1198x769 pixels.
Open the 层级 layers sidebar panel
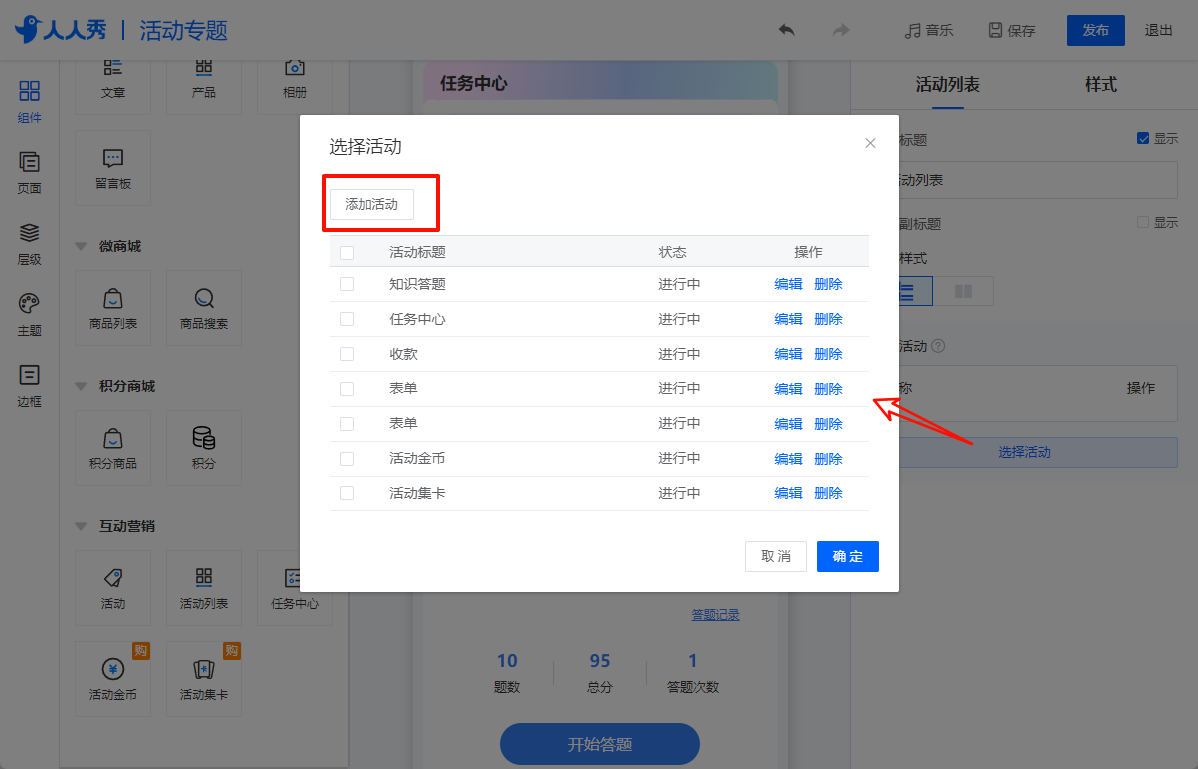(29, 244)
